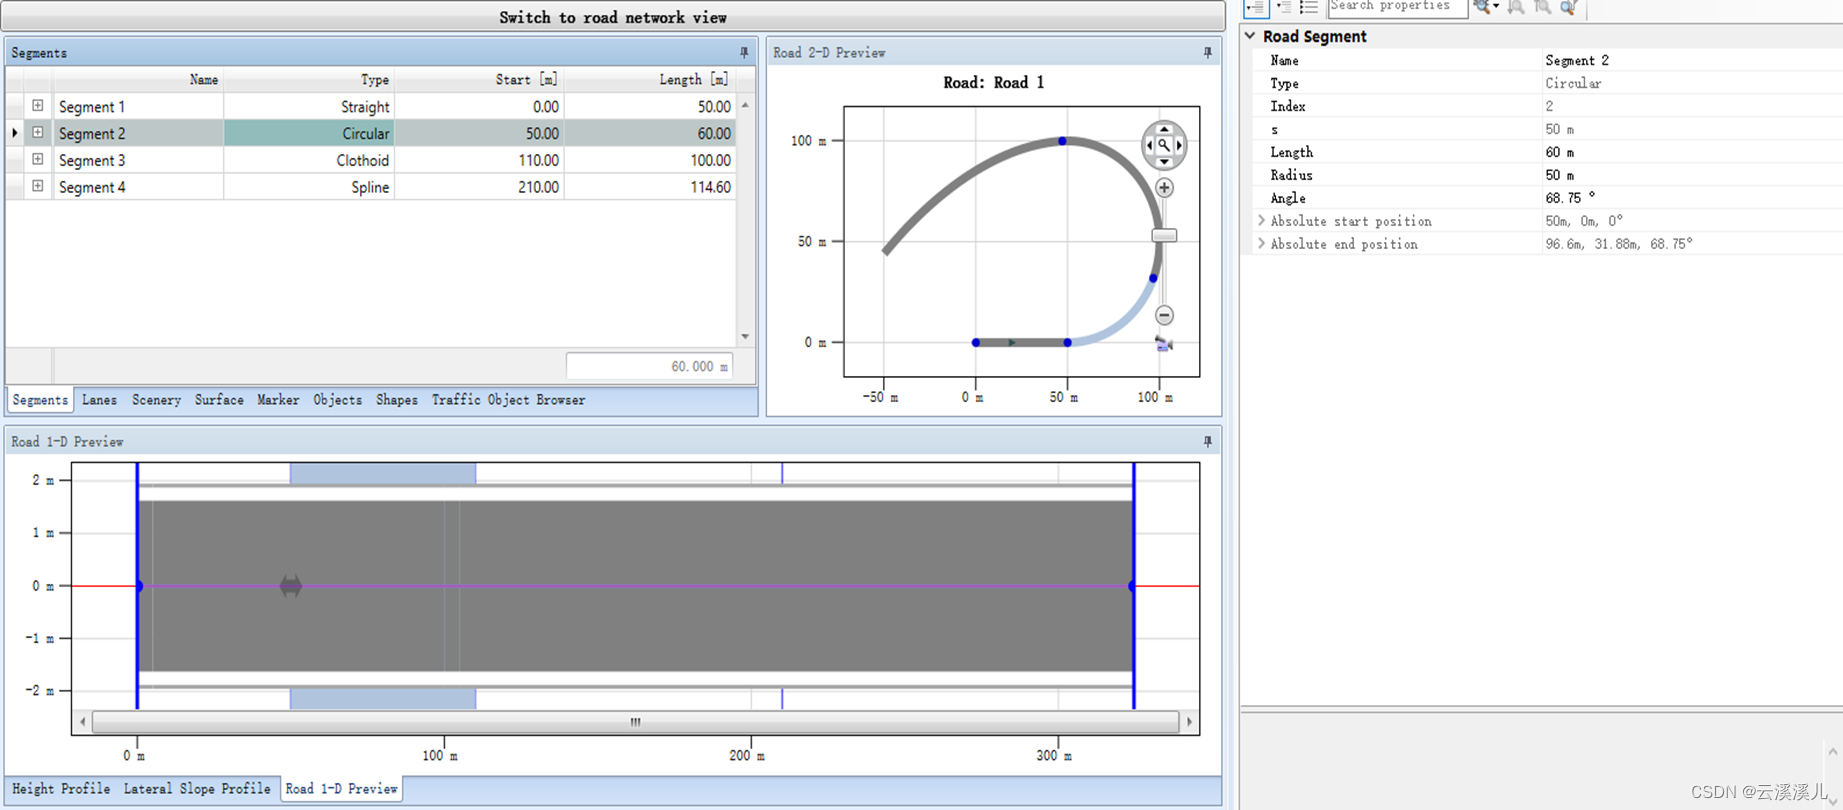Open the Scenery tab

(156, 400)
